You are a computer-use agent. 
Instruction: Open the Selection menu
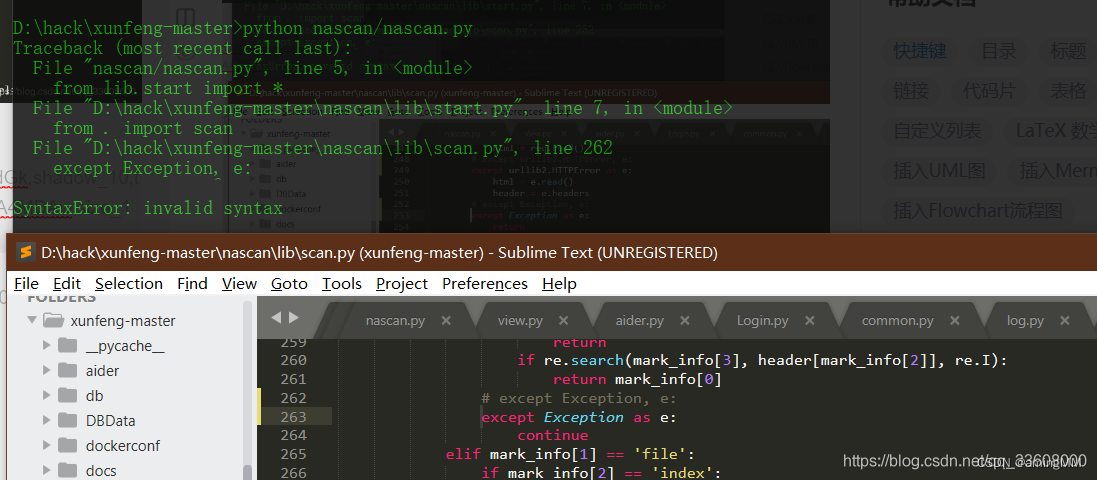point(129,283)
